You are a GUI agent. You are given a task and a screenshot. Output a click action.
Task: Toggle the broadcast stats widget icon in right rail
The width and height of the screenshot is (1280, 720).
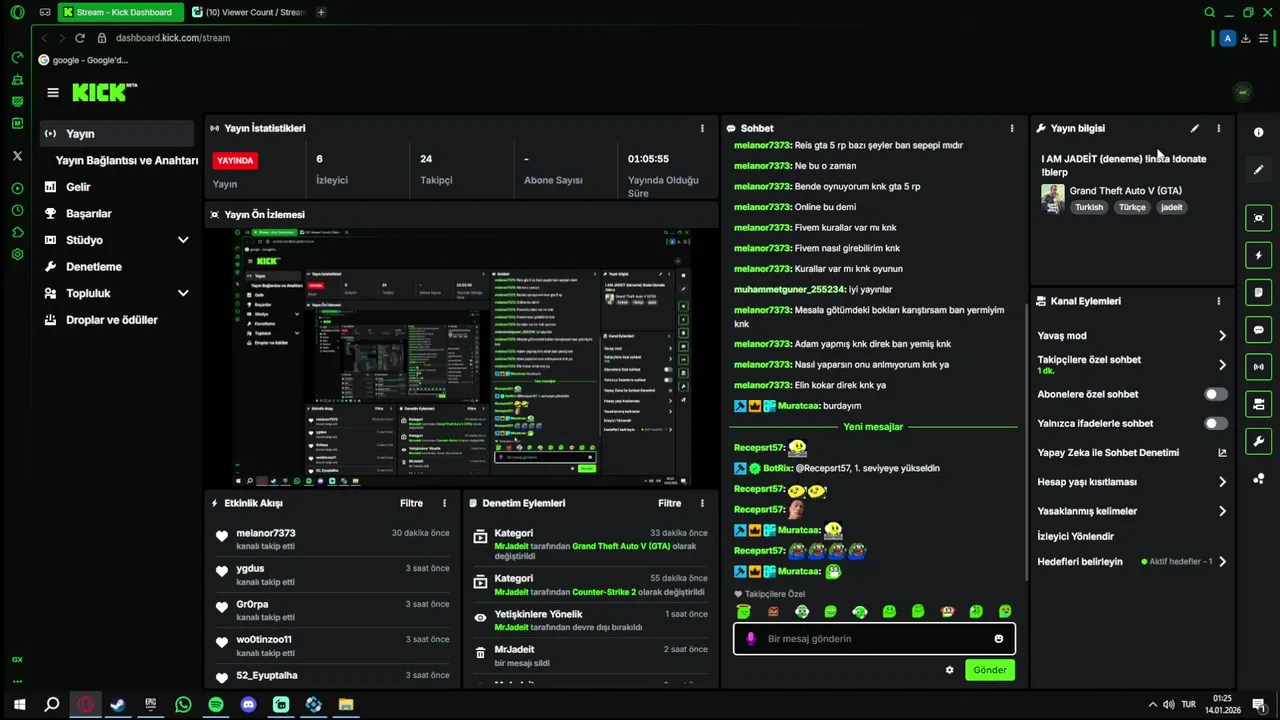click(1258, 367)
